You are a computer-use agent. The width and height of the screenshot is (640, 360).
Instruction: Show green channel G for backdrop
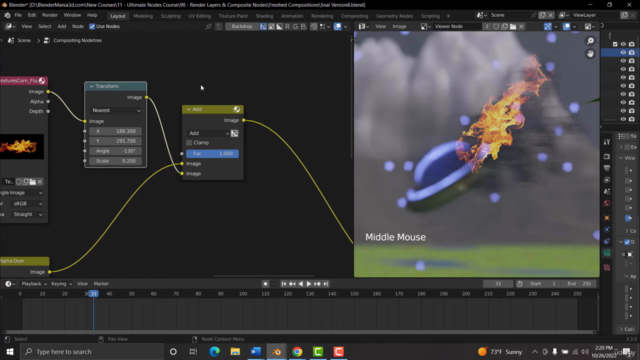pyautogui.click(x=295, y=27)
